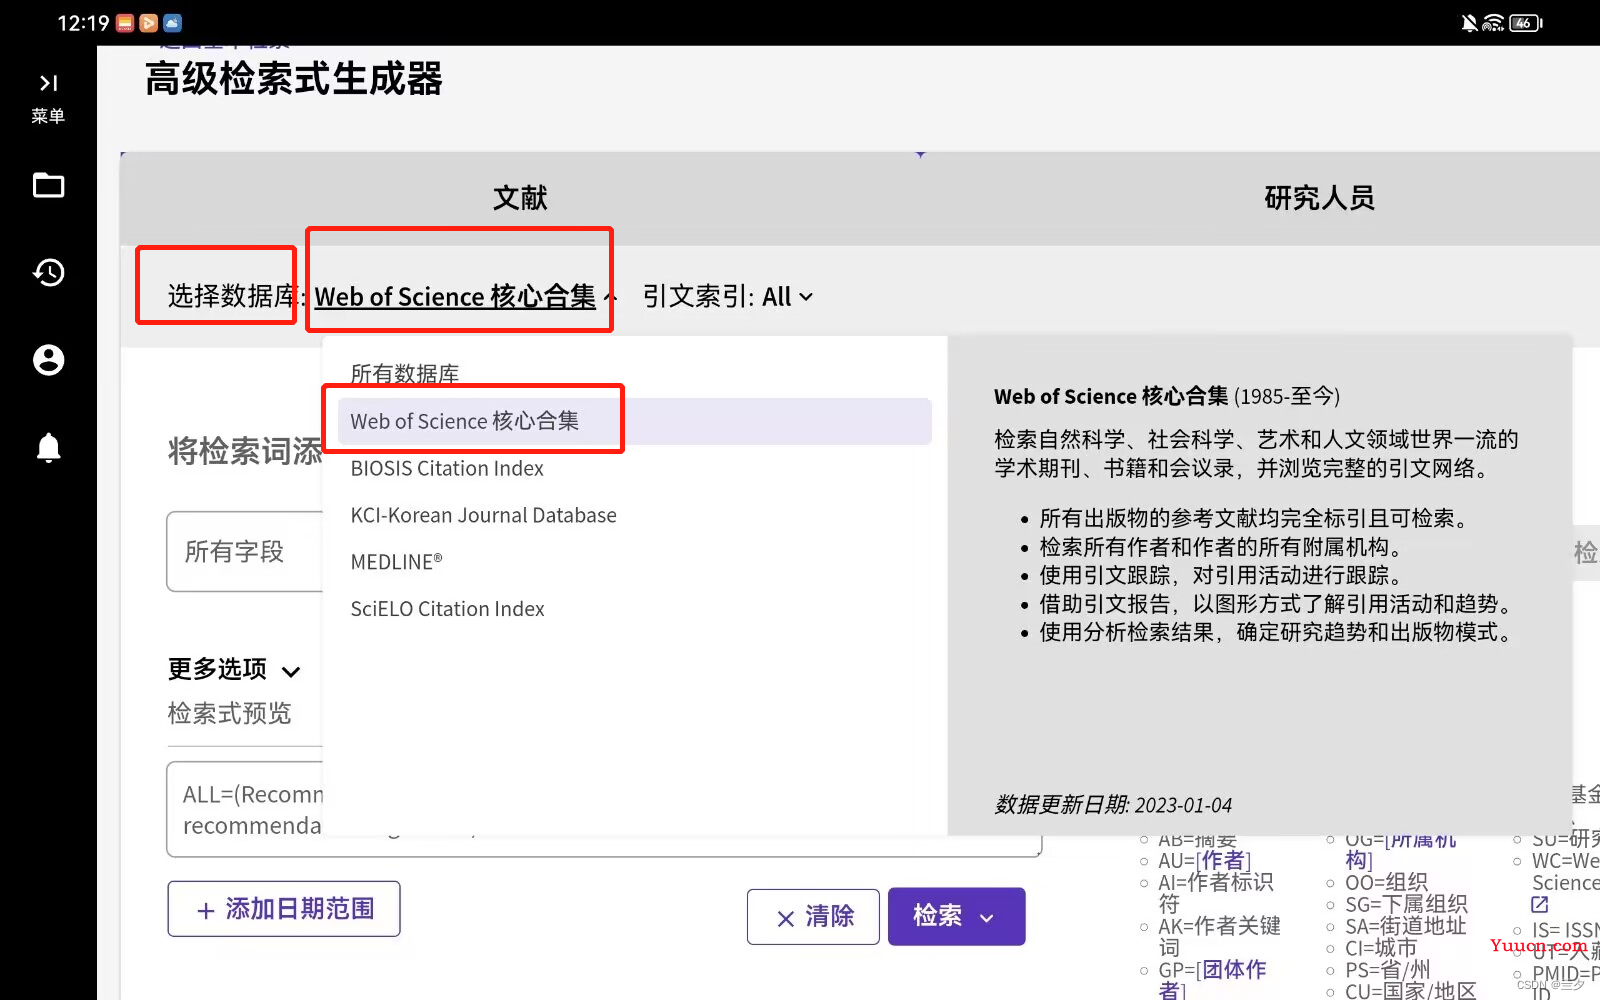Switch to the 研究人员 tab
The width and height of the screenshot is (1600, 1000).
point(1319,198)
